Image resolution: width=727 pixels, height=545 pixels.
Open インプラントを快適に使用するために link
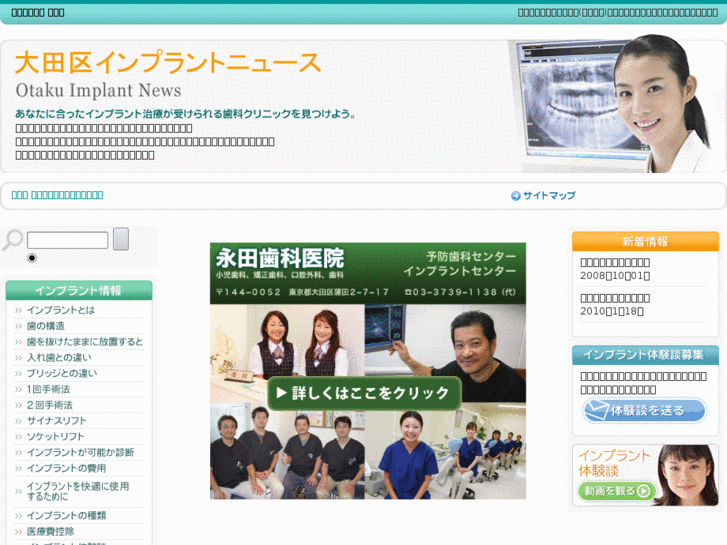click(78, 491)
